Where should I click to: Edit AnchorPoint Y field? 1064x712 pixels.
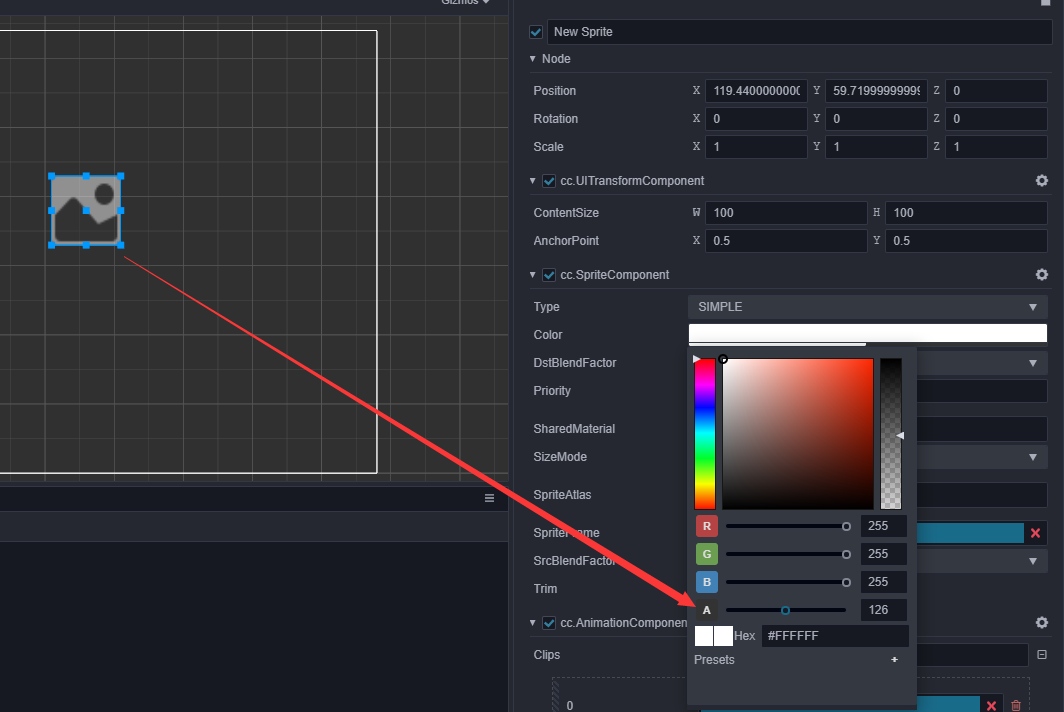pyautogui.click(x=966, y=241)
